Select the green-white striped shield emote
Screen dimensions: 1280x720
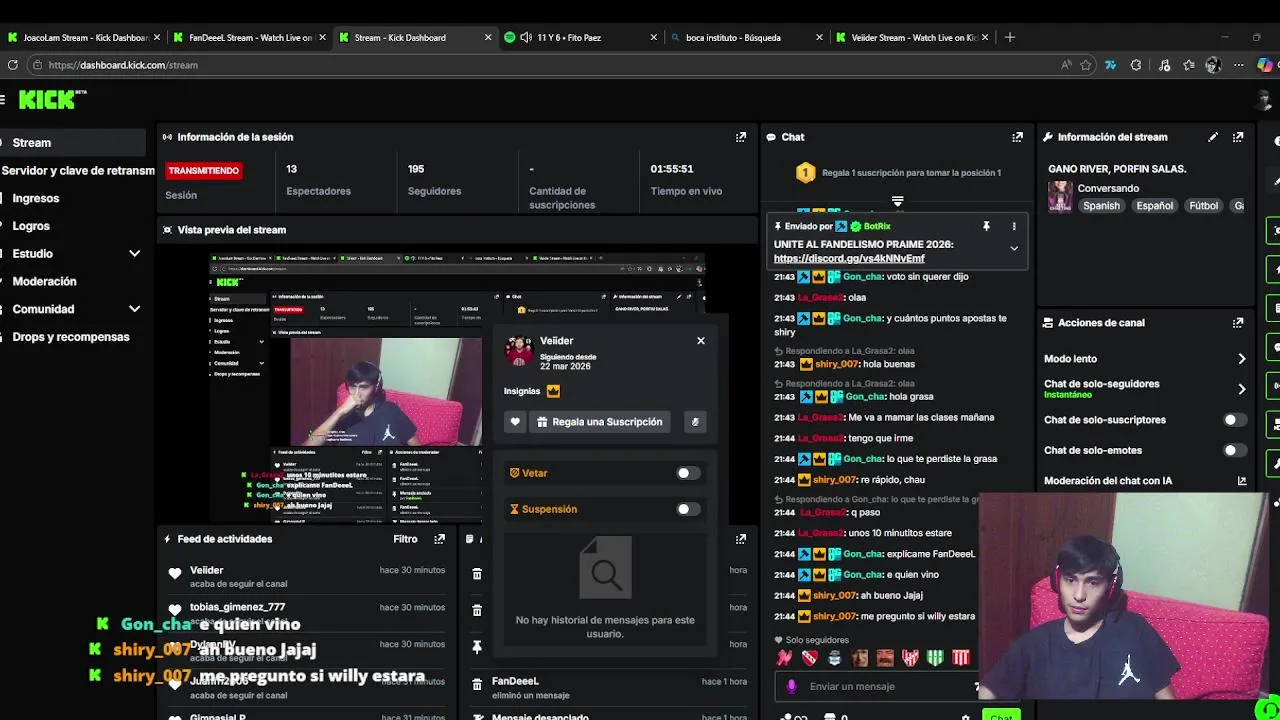pos(935,658)
